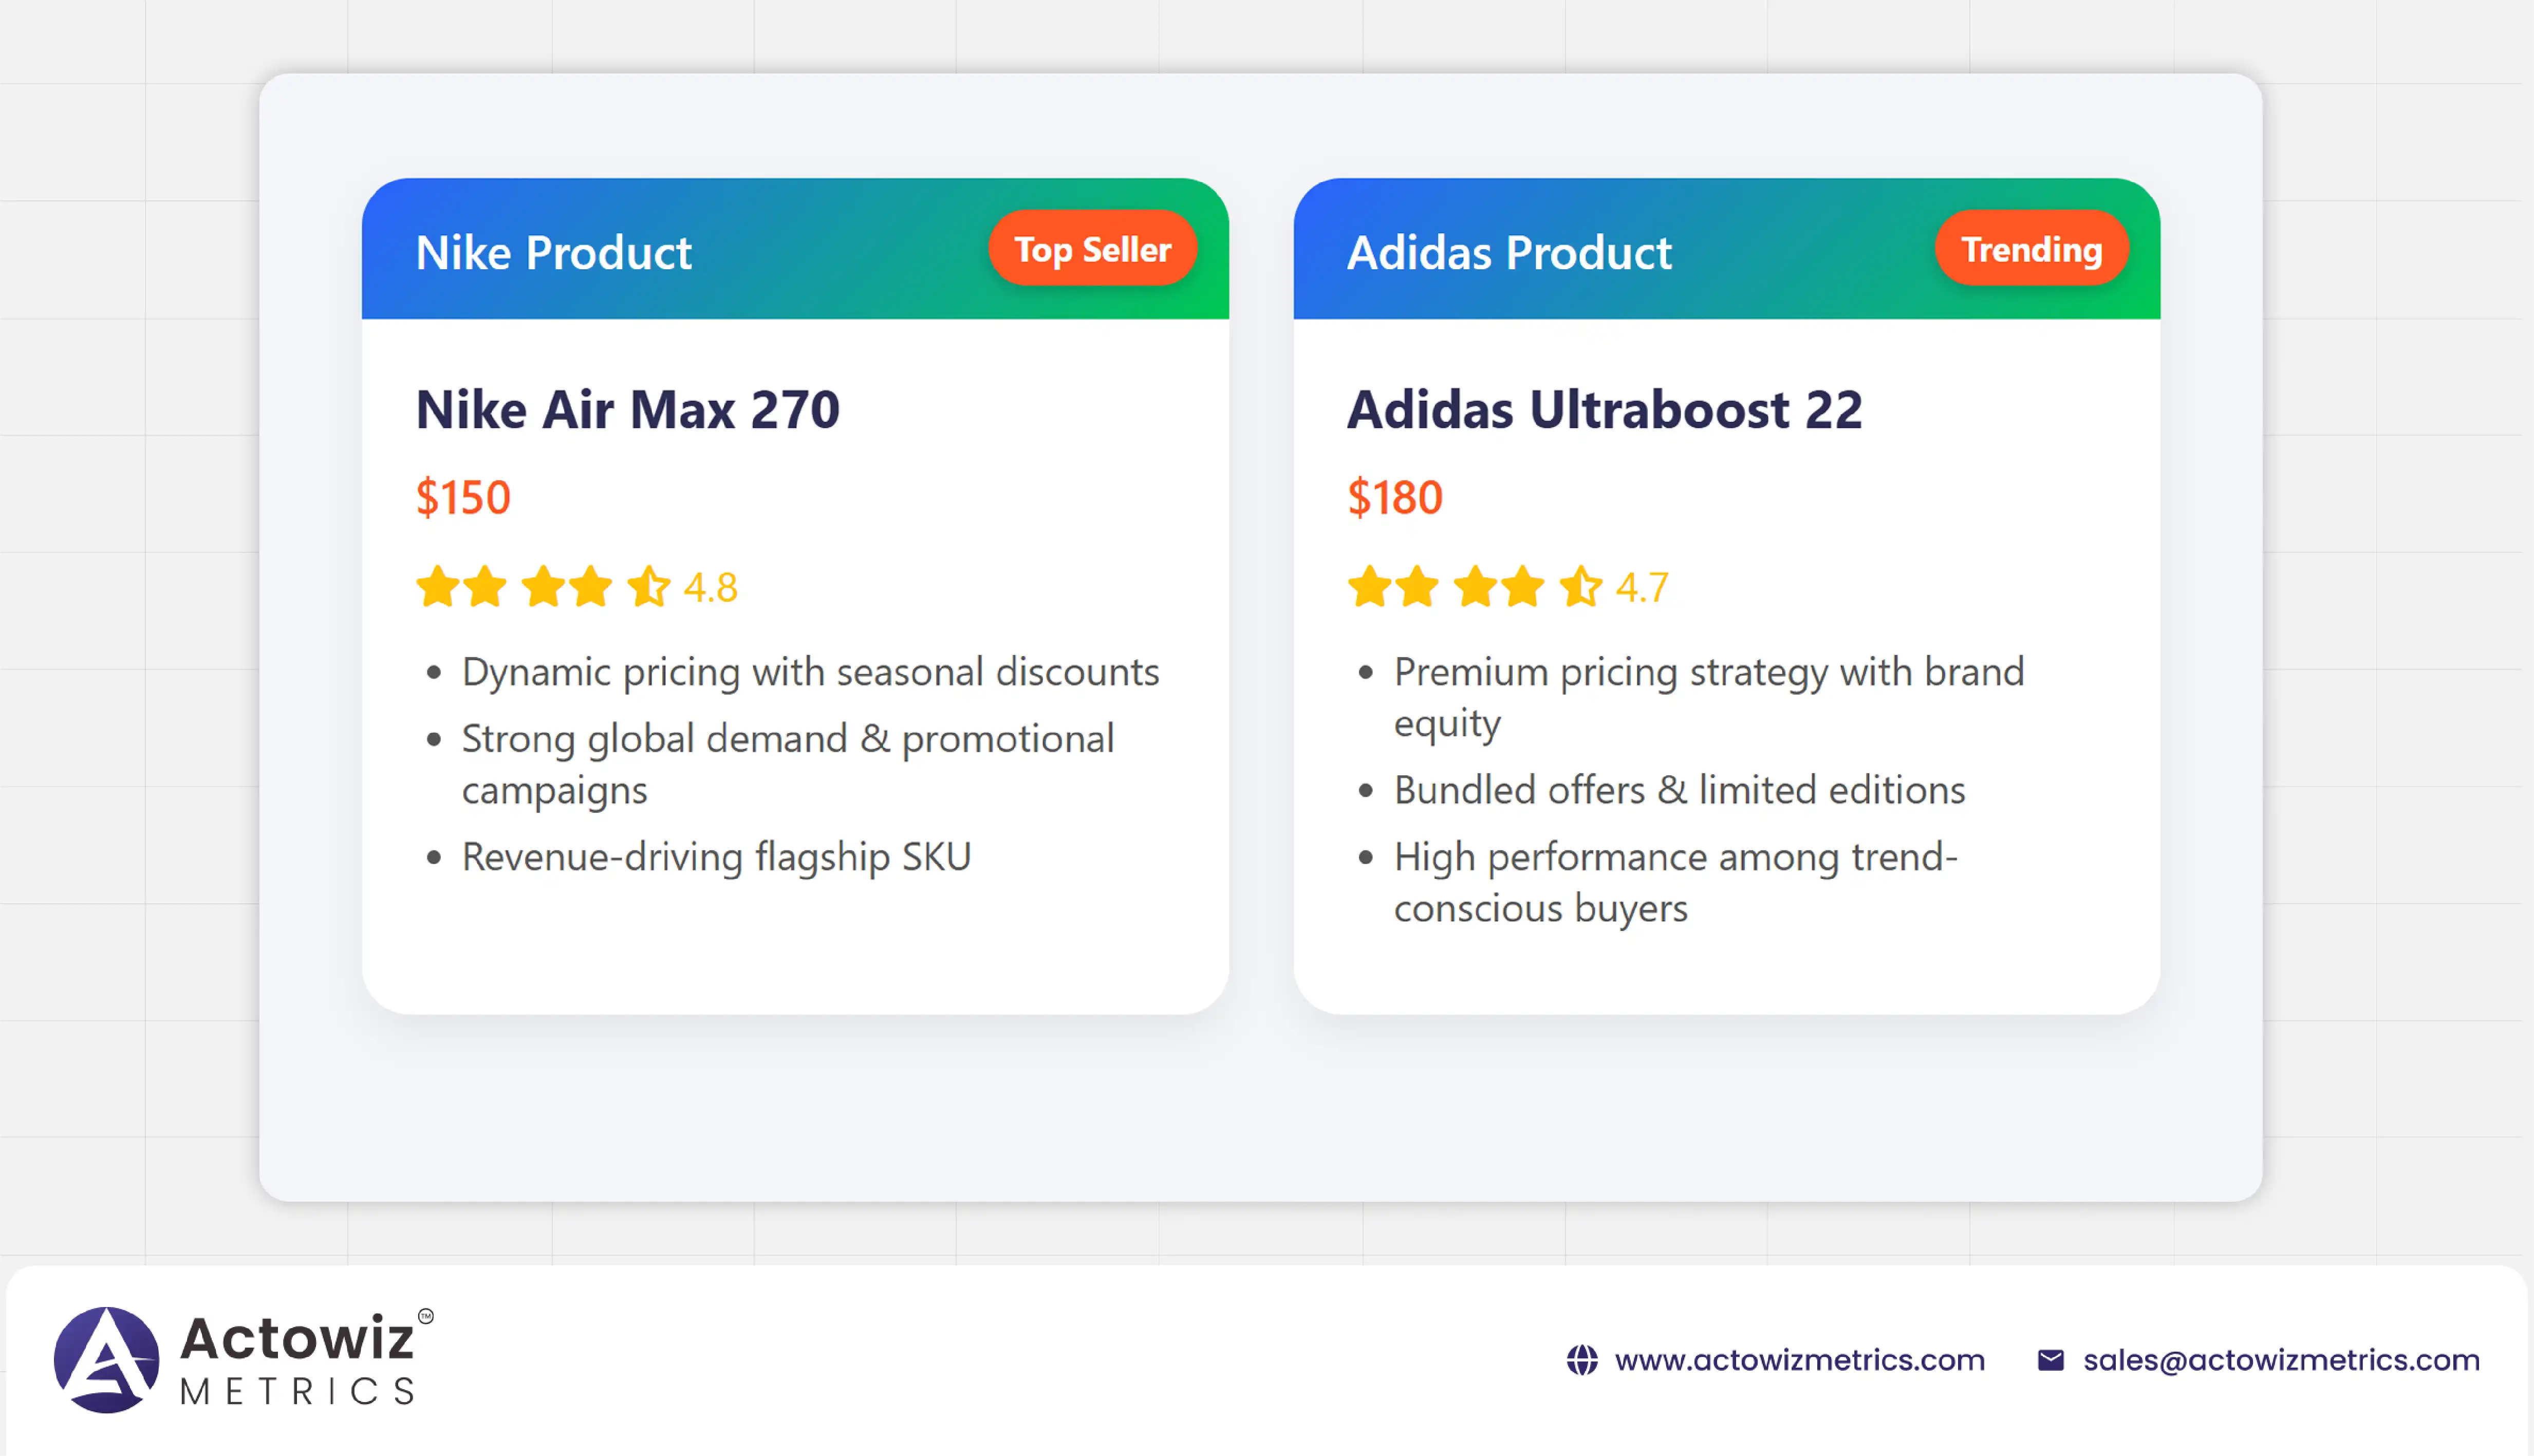Click the 4.8 rating number
The image size is (2534, 1456).
click(711, 588)
